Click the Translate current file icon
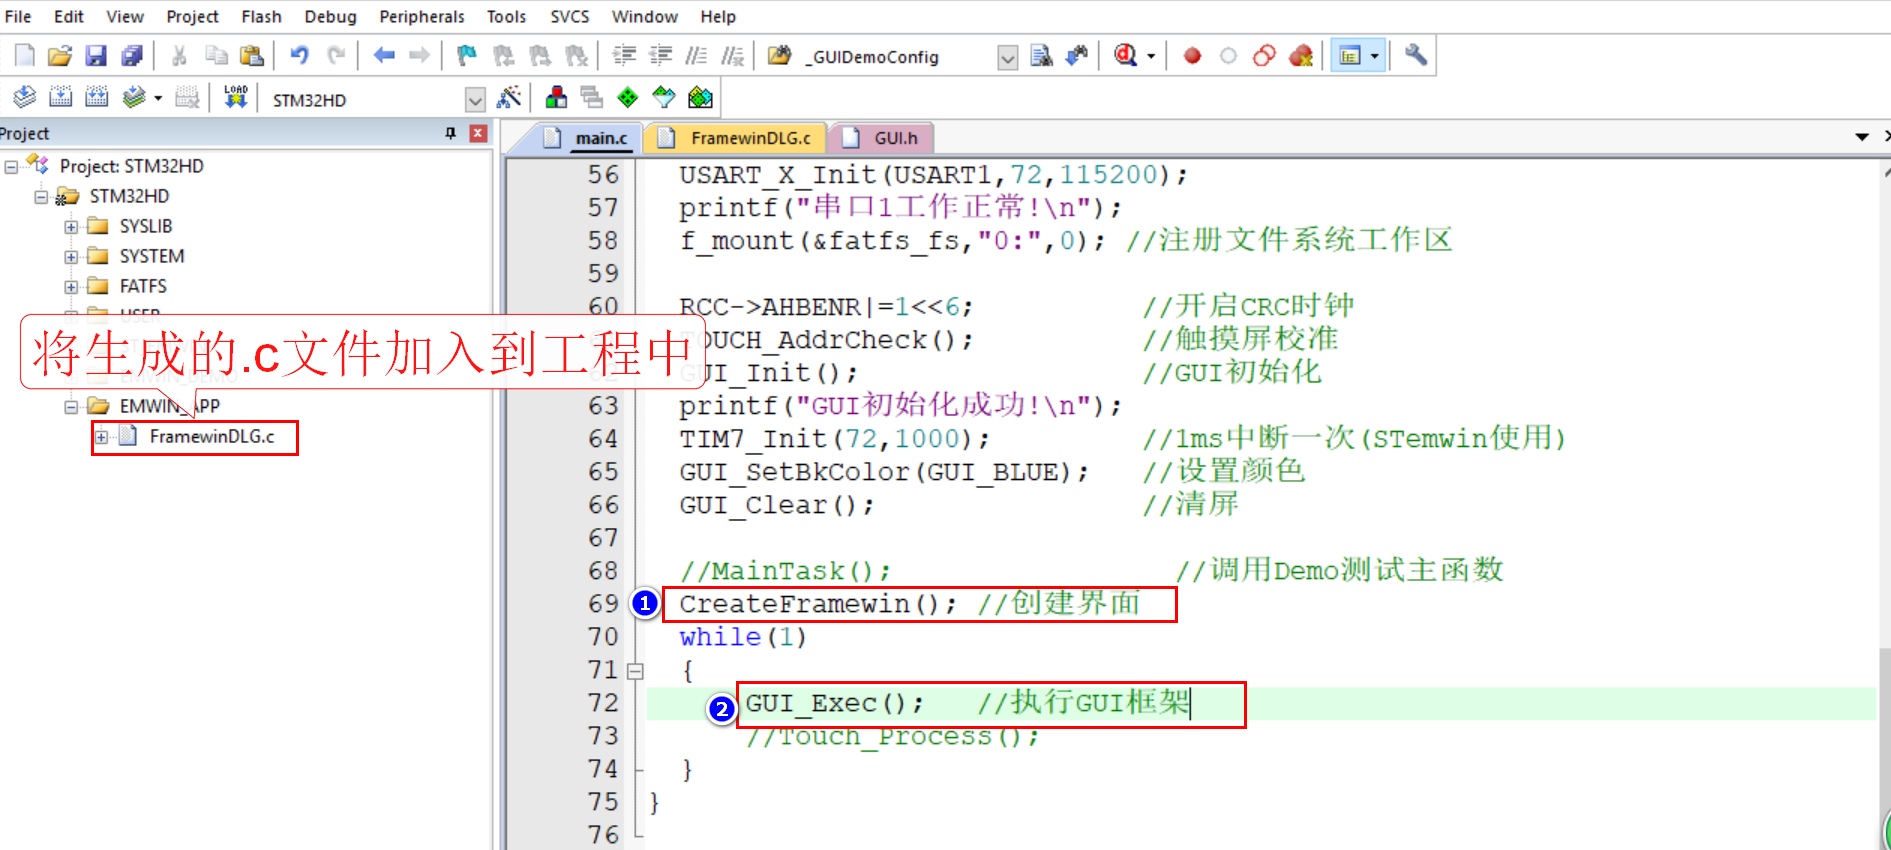The height and width of the screenshot is (850, 1891). (x=24, y=98)
